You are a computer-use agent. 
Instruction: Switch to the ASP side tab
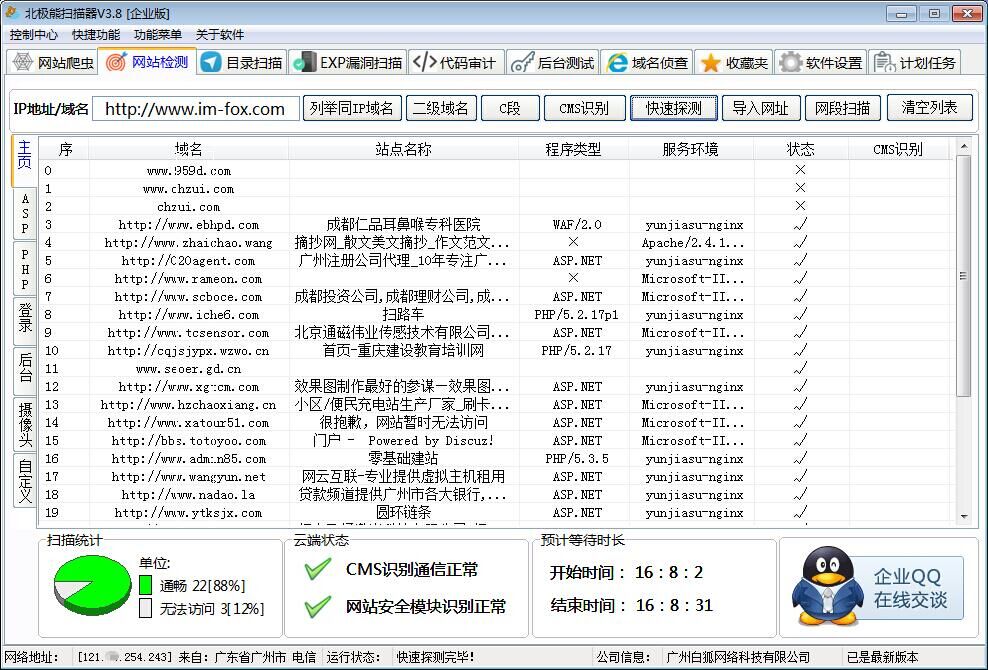[x=25, y=214]
